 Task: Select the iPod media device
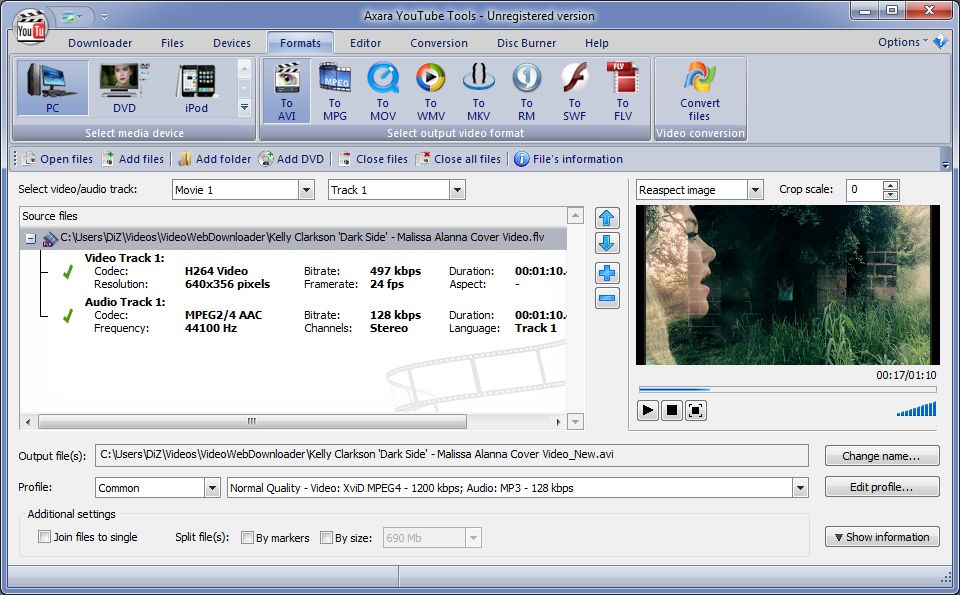click(197, 88)
